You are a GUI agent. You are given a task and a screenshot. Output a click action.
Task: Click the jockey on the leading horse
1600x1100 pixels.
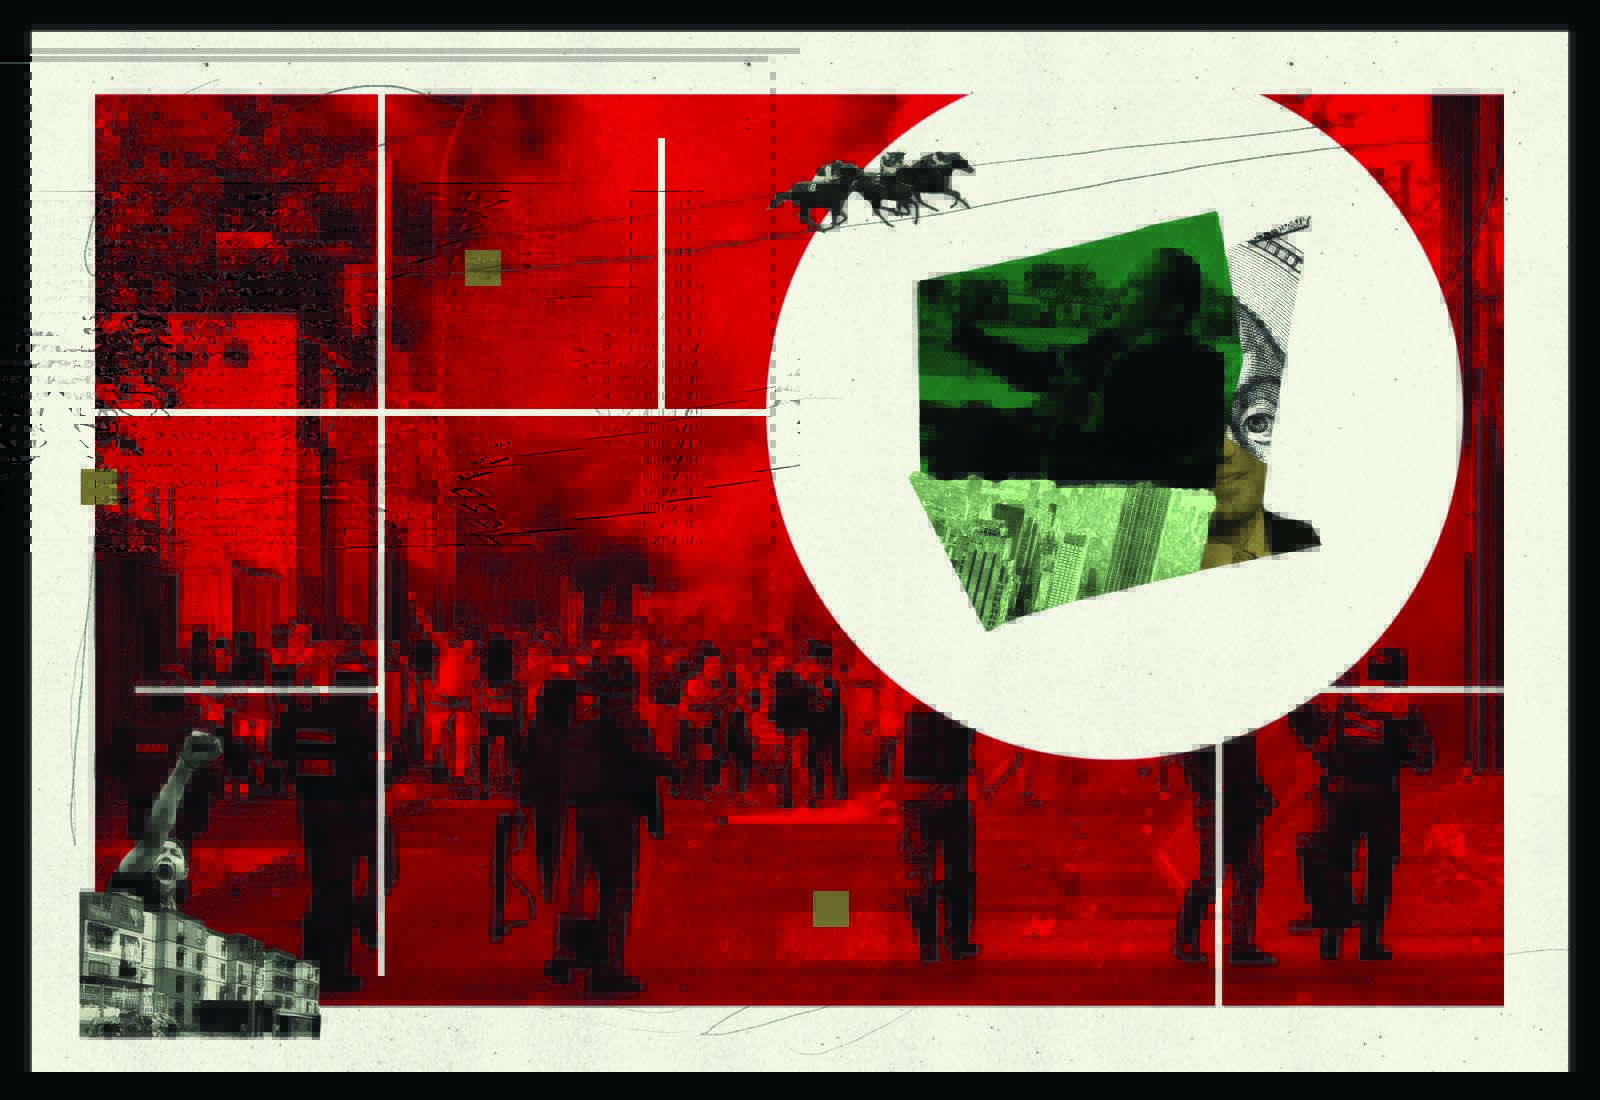pos(940,160)
